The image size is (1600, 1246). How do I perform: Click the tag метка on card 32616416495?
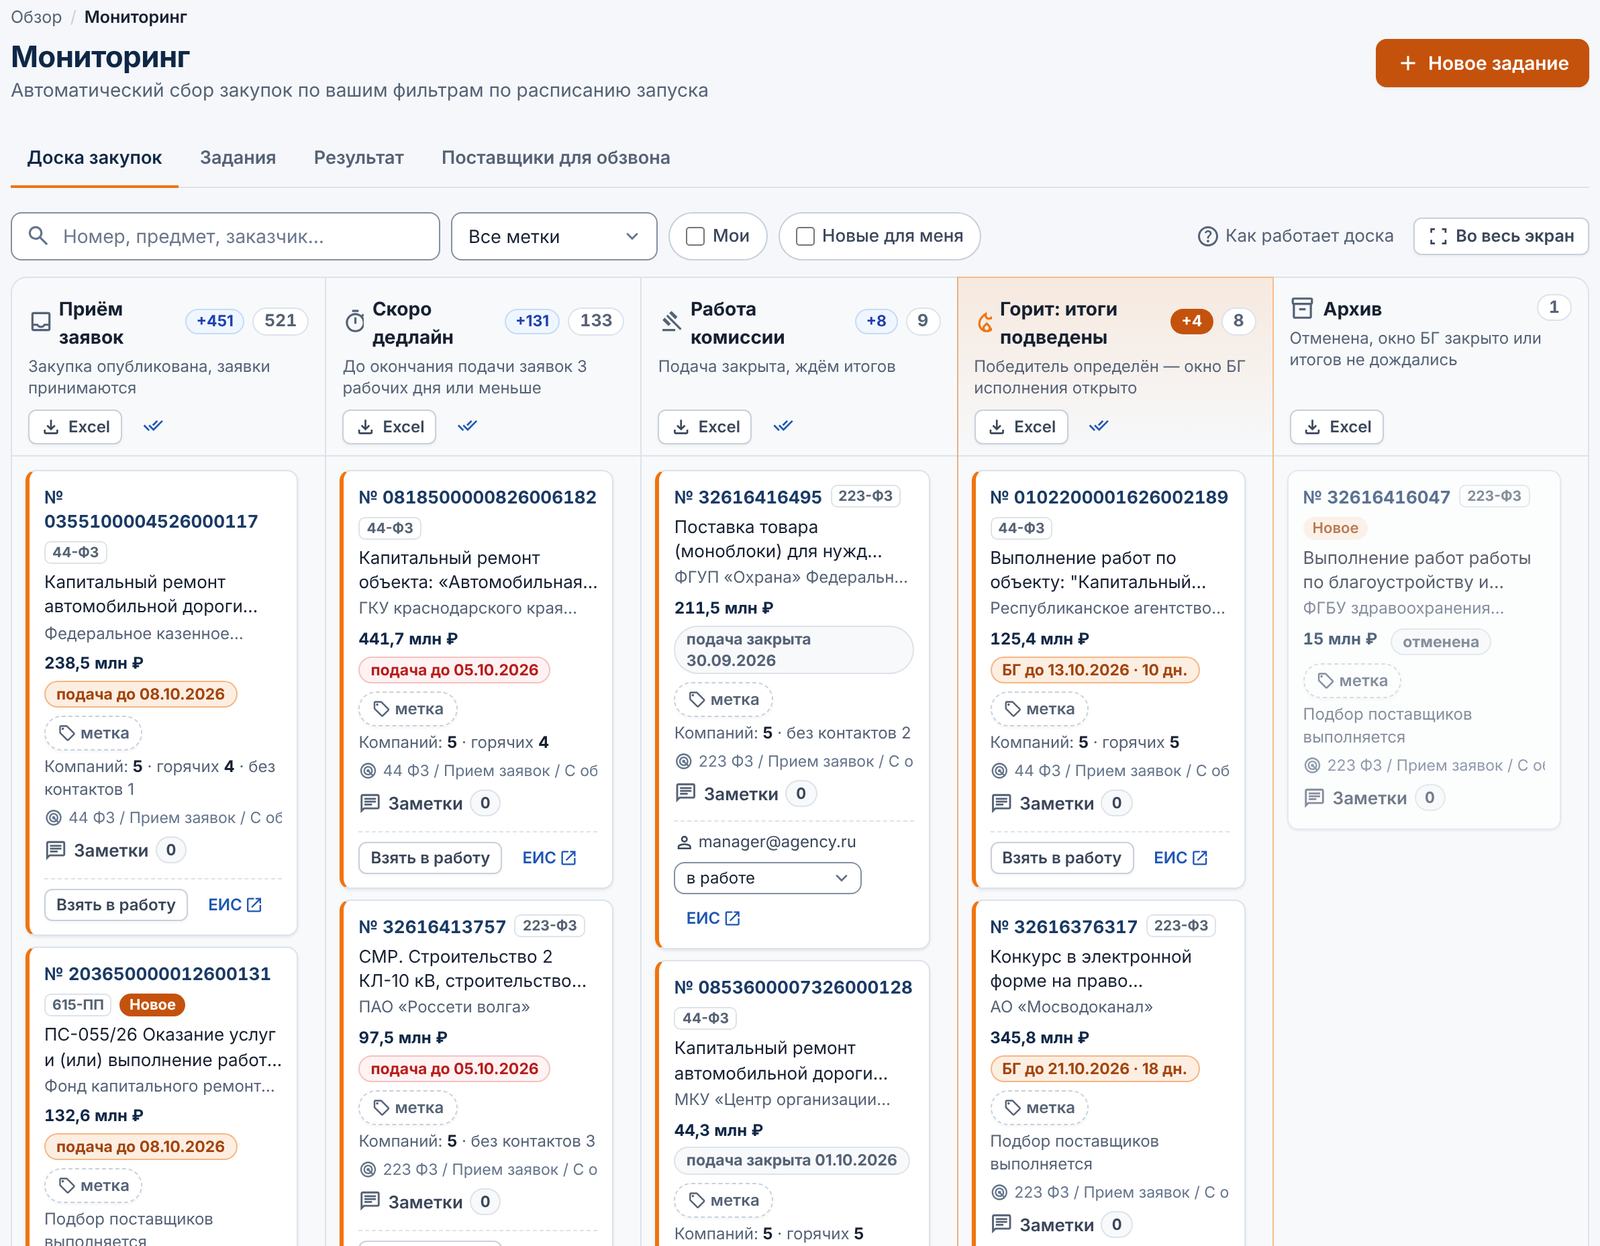click(x=724, y=700)
